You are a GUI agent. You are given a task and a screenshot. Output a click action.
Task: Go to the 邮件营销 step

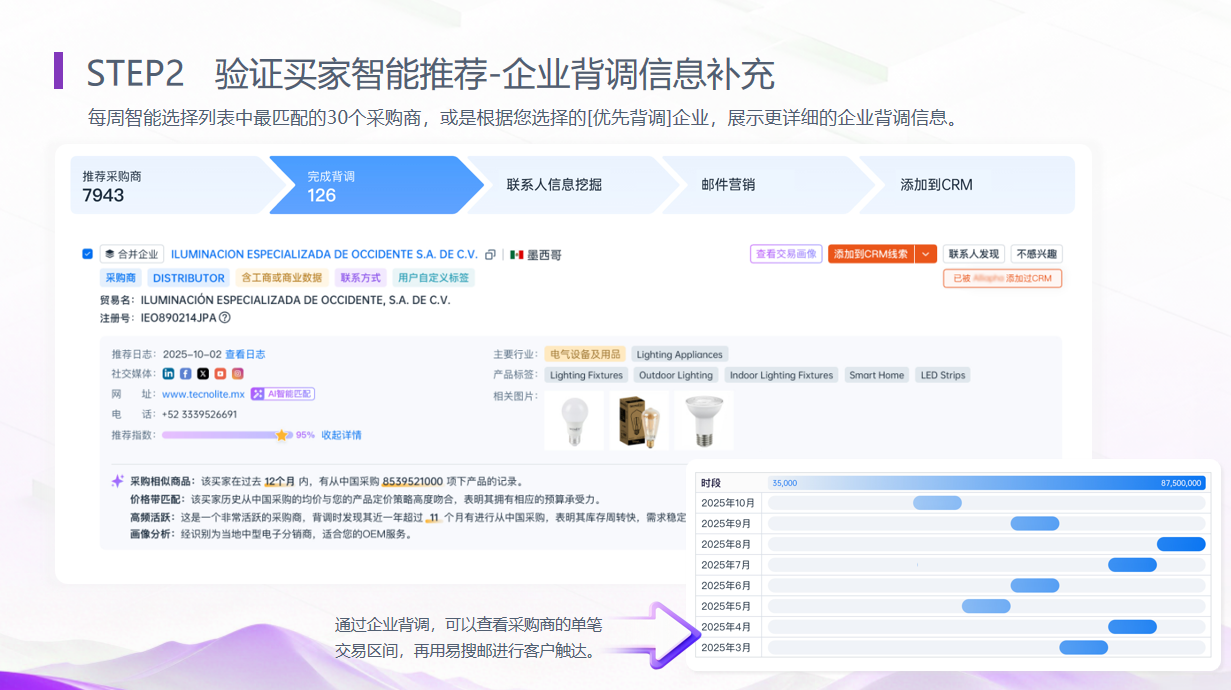pos(728,185)
